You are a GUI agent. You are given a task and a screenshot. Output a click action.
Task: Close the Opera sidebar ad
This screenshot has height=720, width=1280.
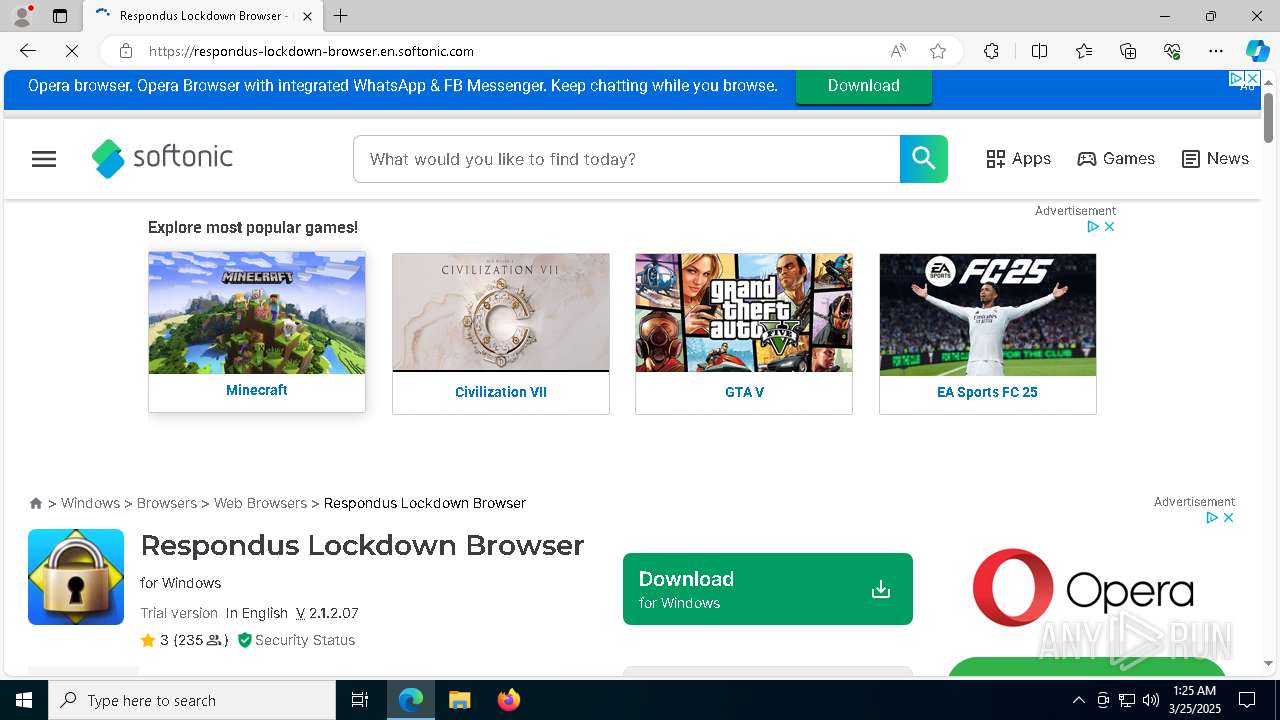[1228, 518]
